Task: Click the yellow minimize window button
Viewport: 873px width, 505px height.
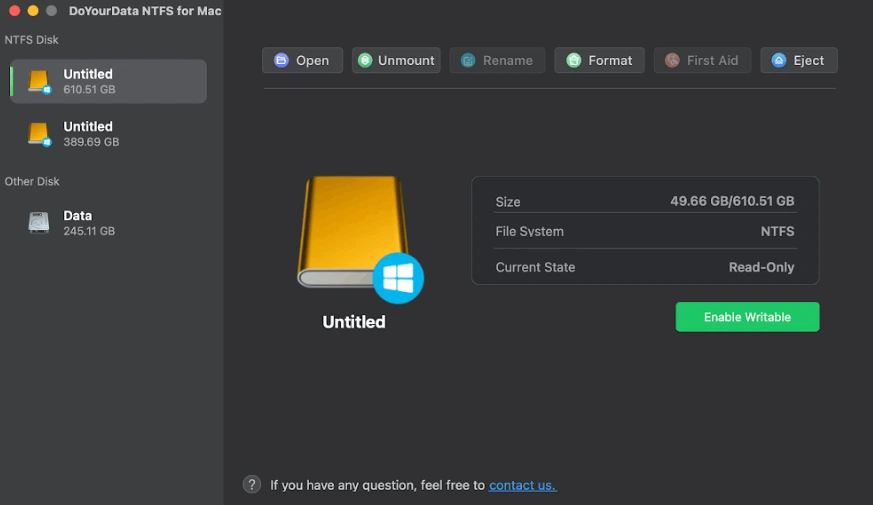Action: click(x=33, y=11)
